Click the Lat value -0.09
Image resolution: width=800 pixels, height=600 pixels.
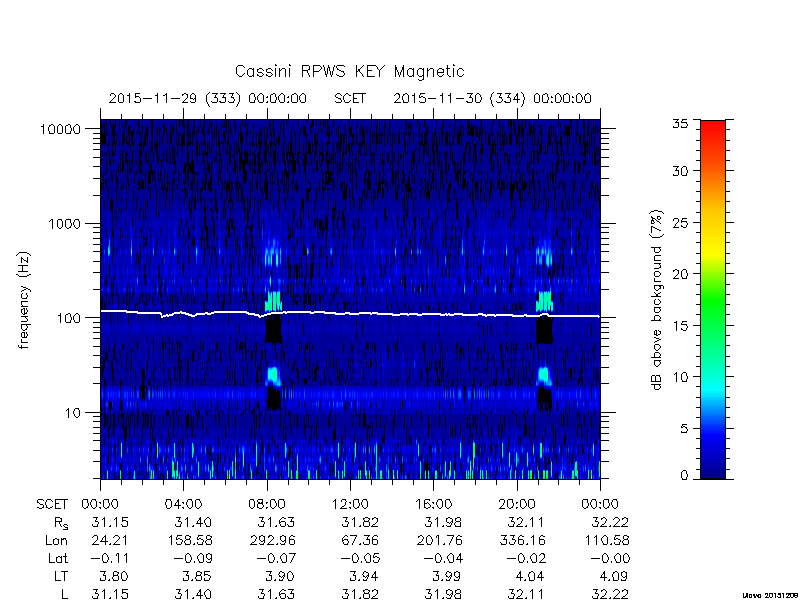[191, 558]
